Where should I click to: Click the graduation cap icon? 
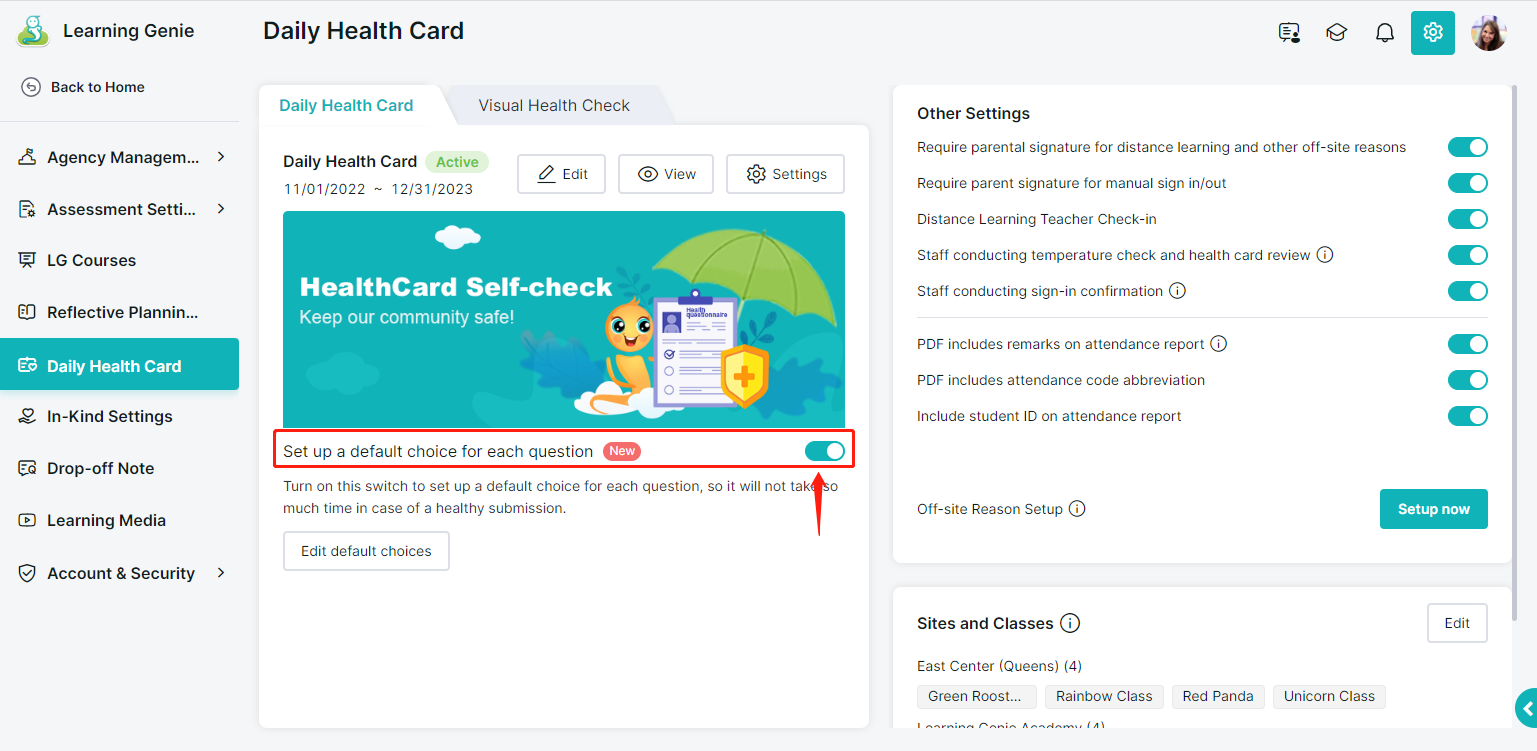click(1337, 33)
